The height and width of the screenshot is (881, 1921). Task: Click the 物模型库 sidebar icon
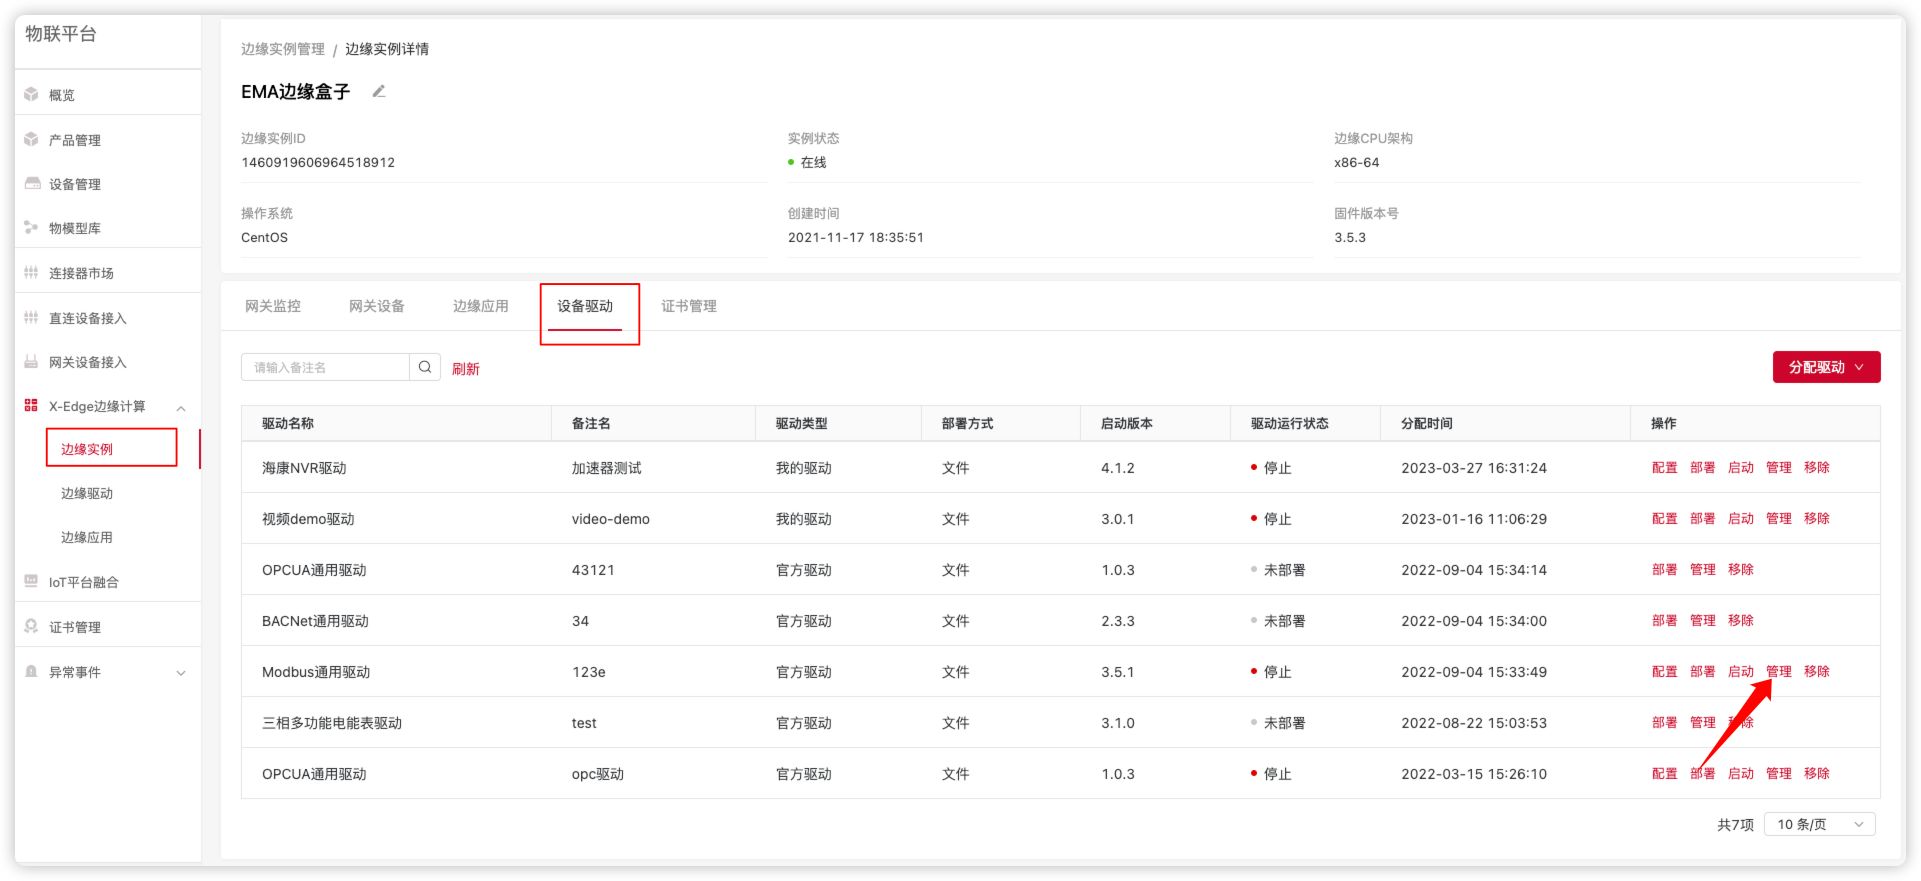[x=31, y=228]
